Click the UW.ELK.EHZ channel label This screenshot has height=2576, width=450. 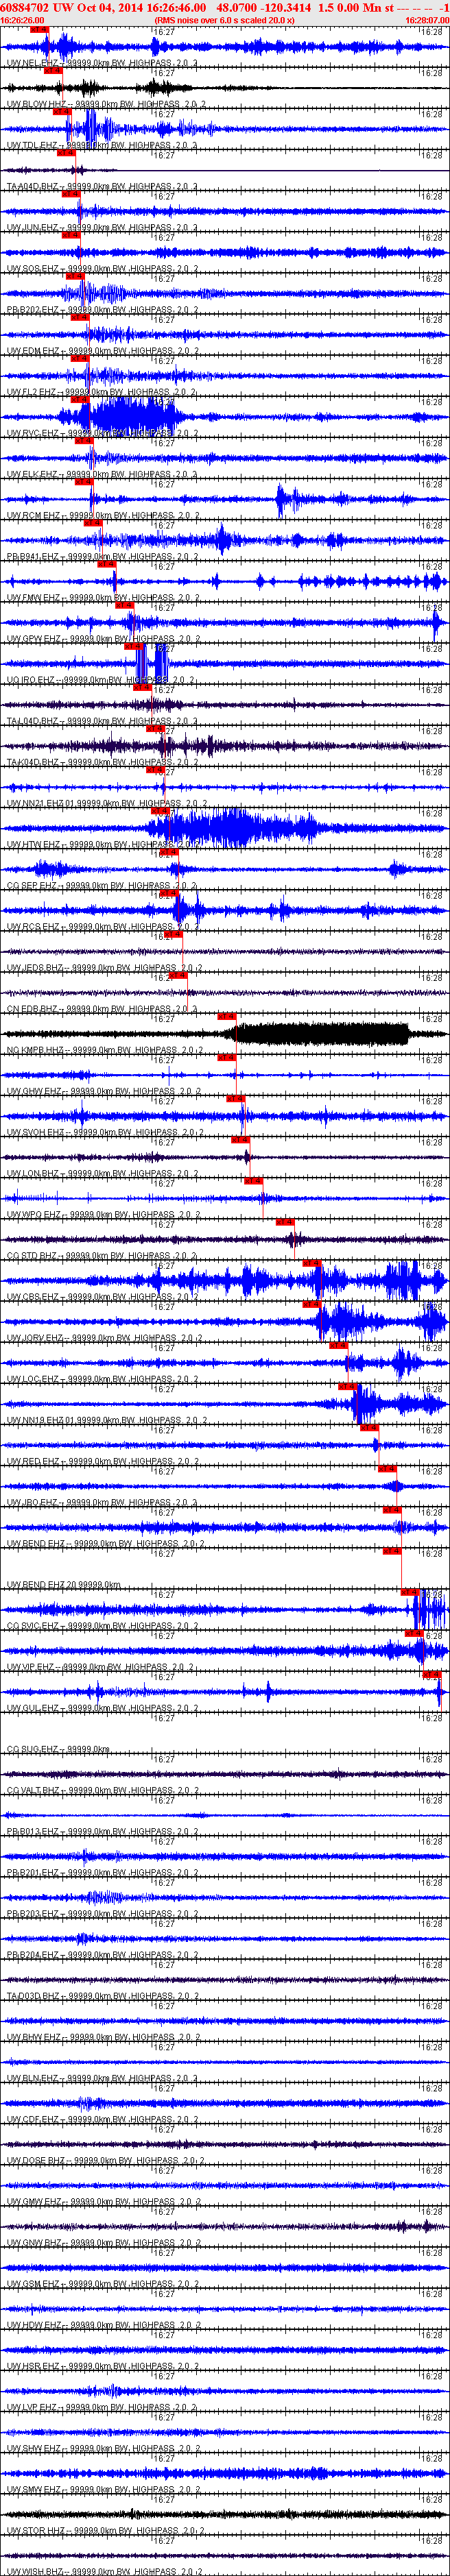coord(101,474)
